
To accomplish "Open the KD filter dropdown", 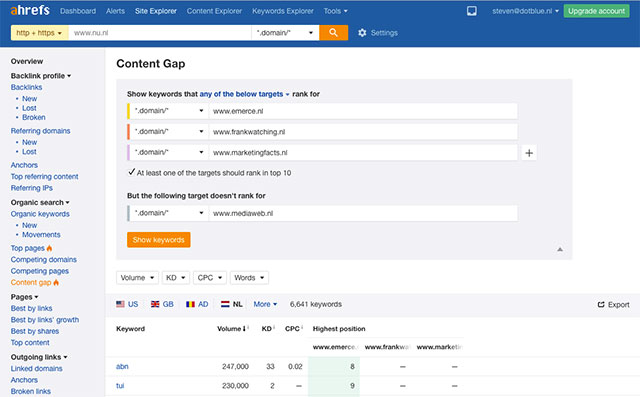I will 176,278.
